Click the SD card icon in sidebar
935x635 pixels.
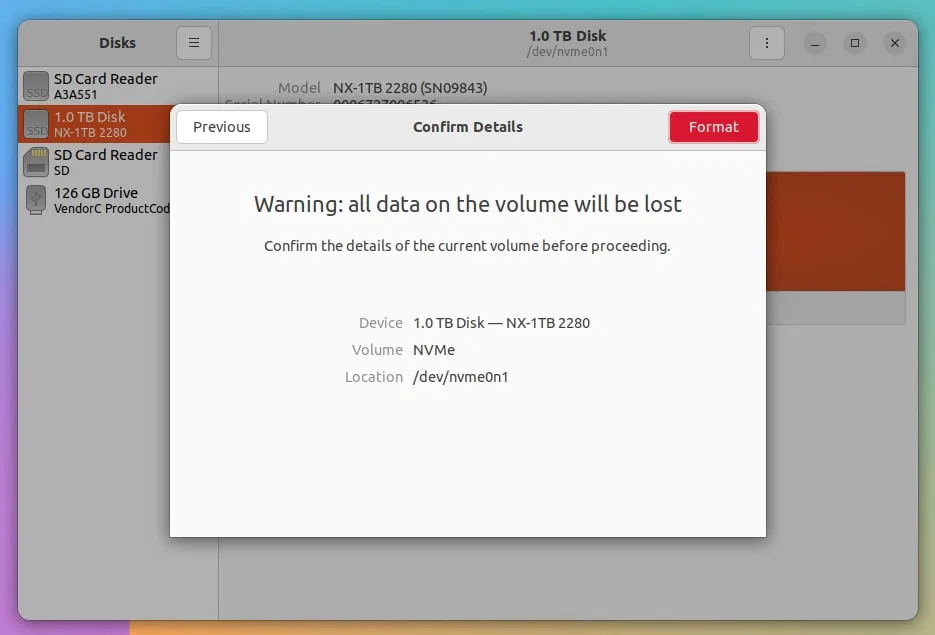click(x=36, y=162)
